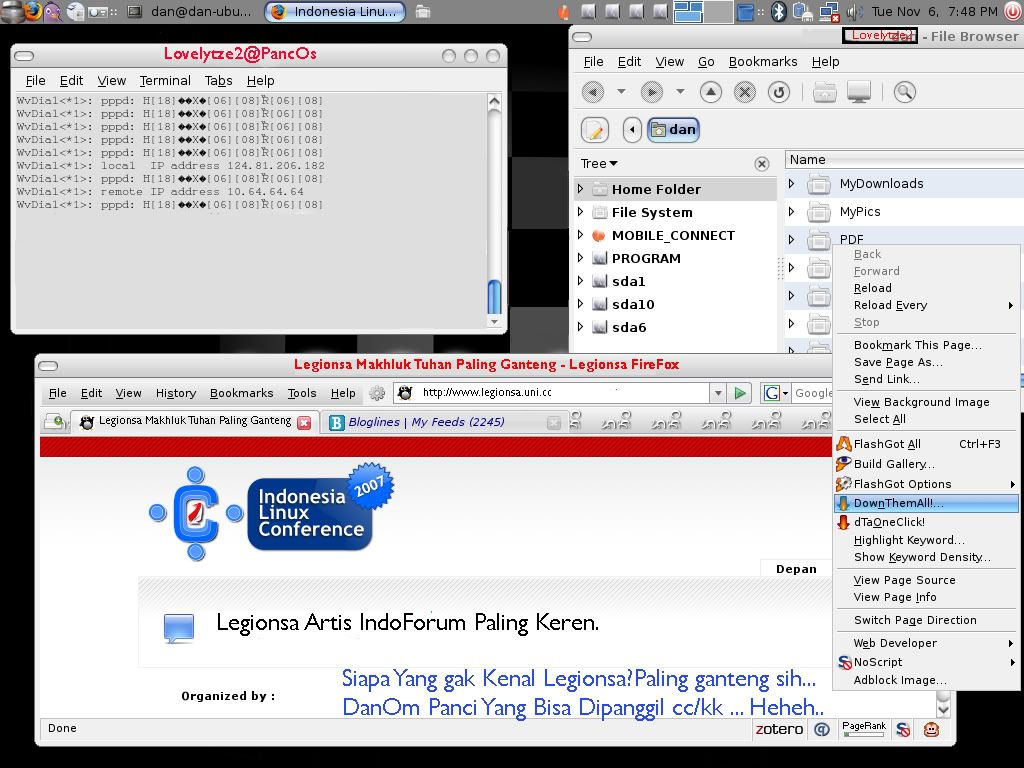
Task: Click the Google search engine icon
Action: (772, 393)
